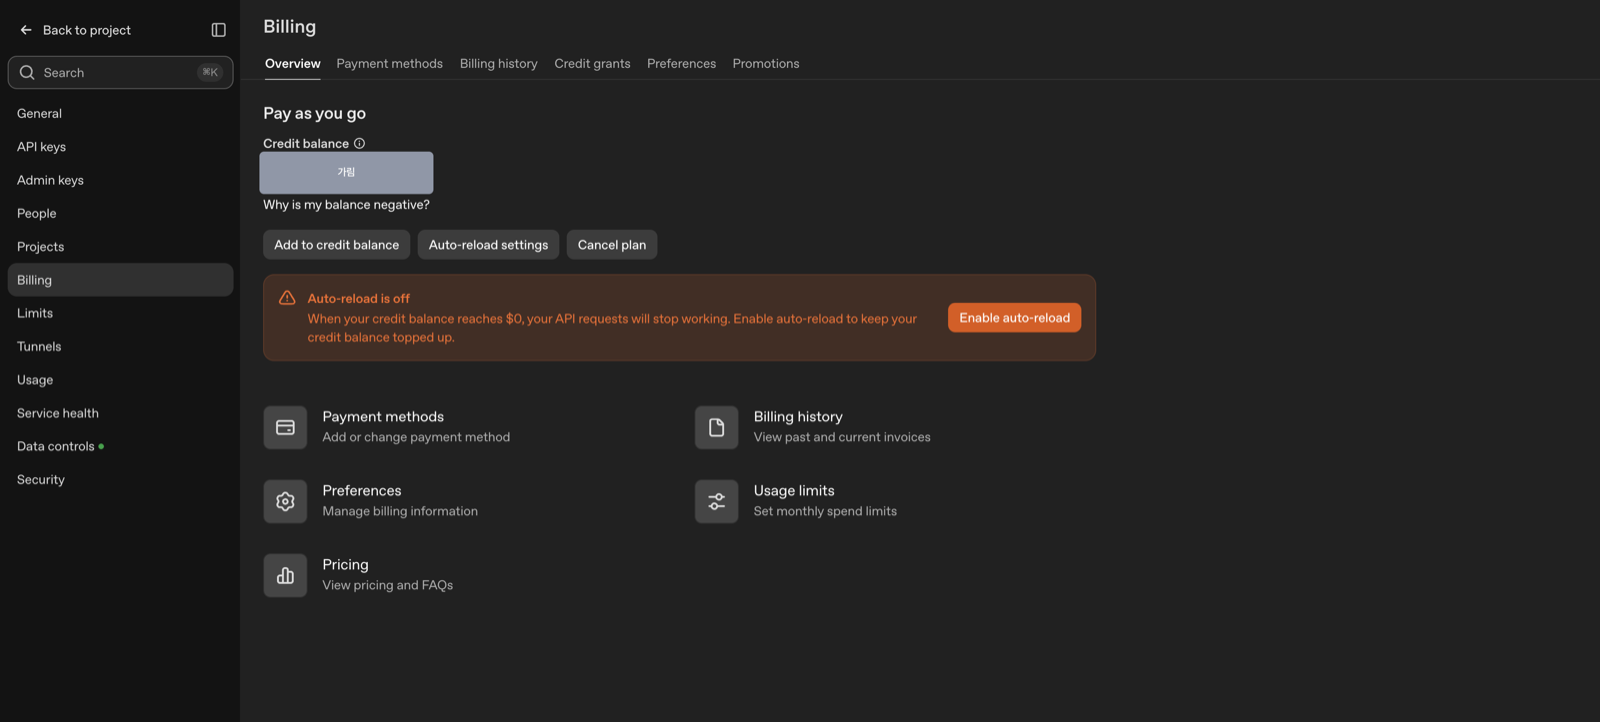This screenshot has width=1600, height=722.
Task: Click Add to credit balance button
Action: (x=336, y=245)
